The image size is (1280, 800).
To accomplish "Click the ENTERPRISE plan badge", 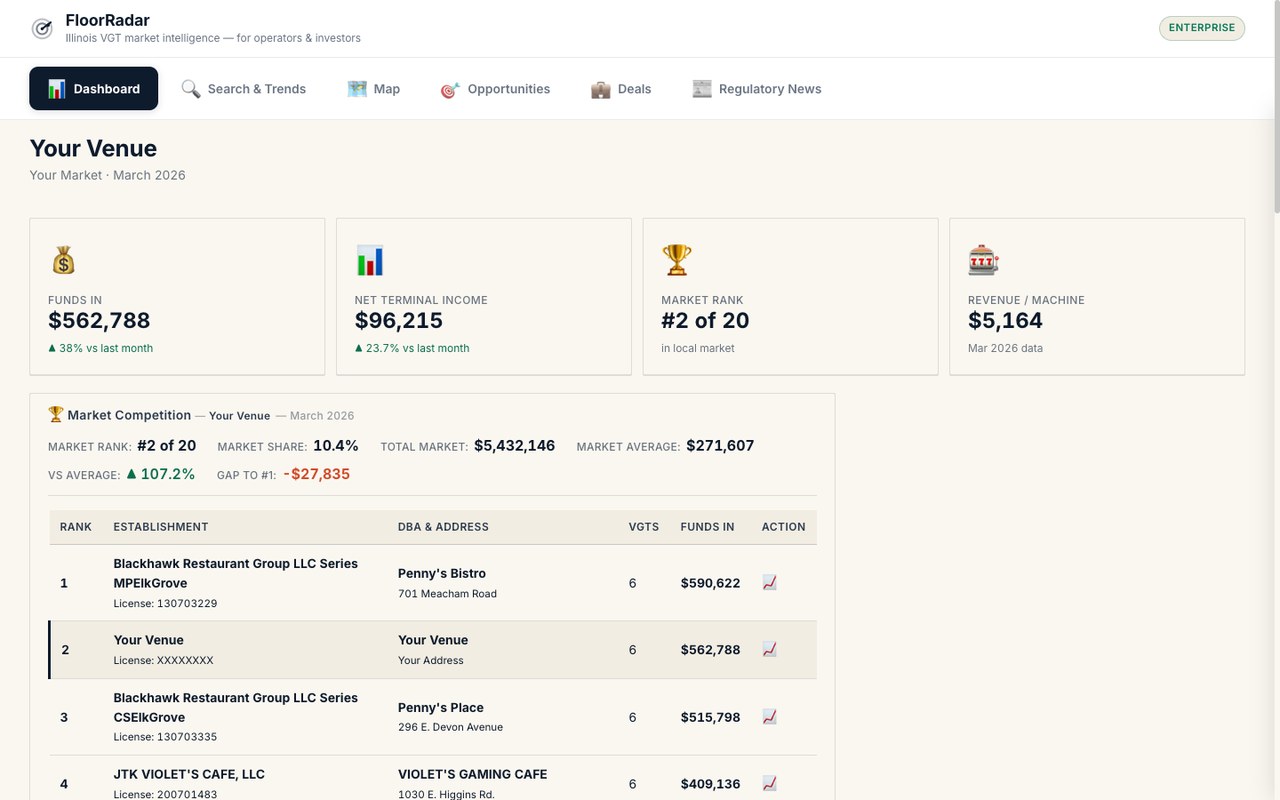I will click(x=1202, y=28).
